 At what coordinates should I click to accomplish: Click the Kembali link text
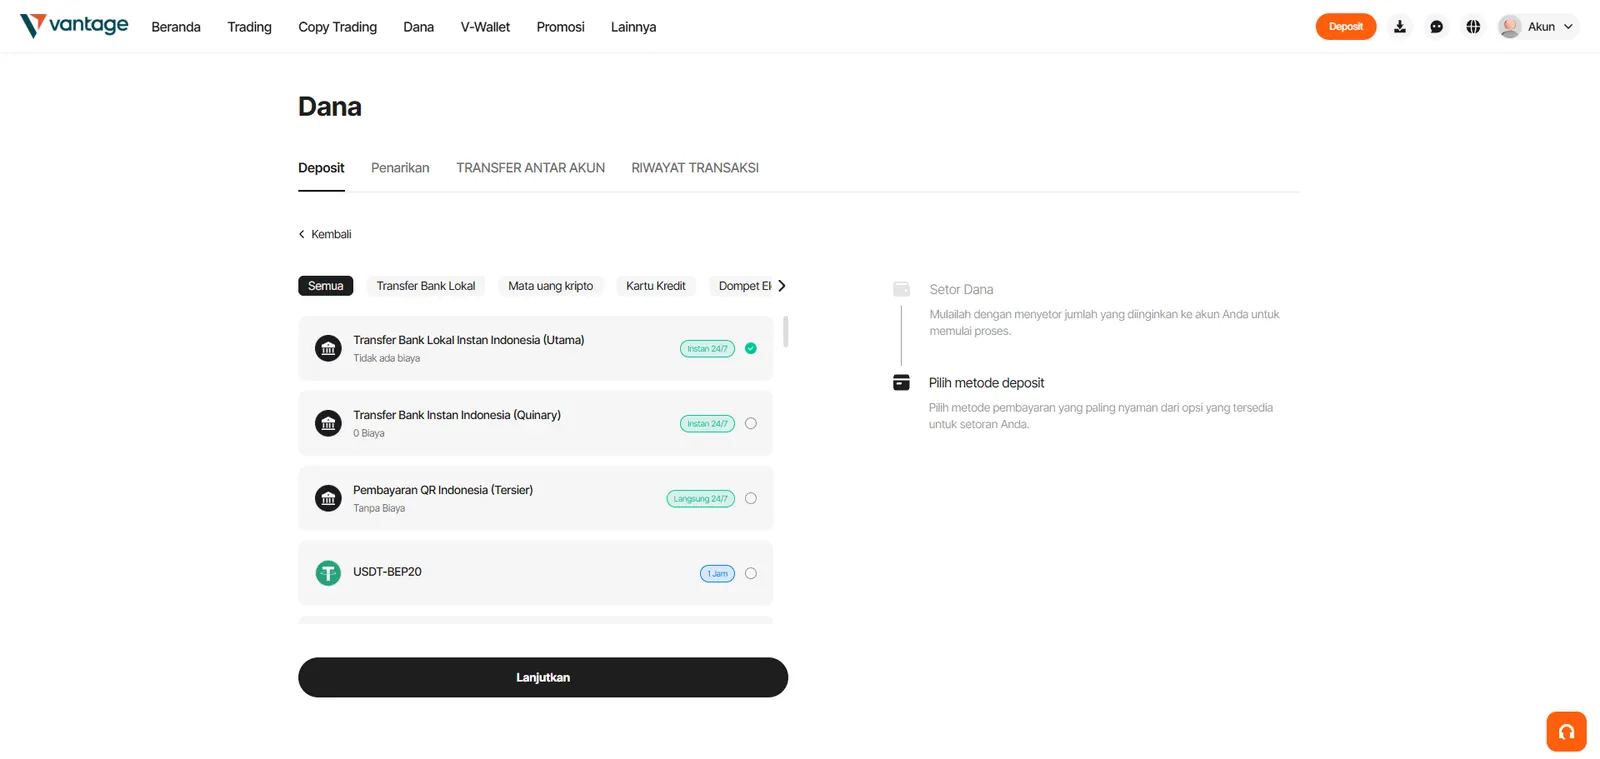click(331, 234)
